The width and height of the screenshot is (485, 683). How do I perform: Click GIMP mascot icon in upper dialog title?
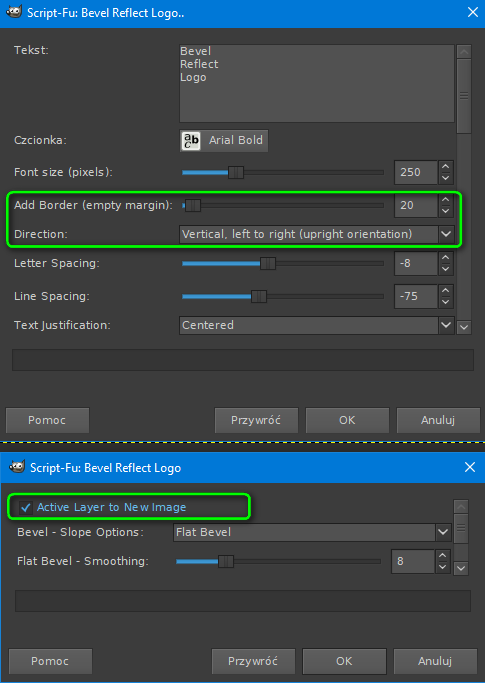pyautogui.click(x=14, y=12)
